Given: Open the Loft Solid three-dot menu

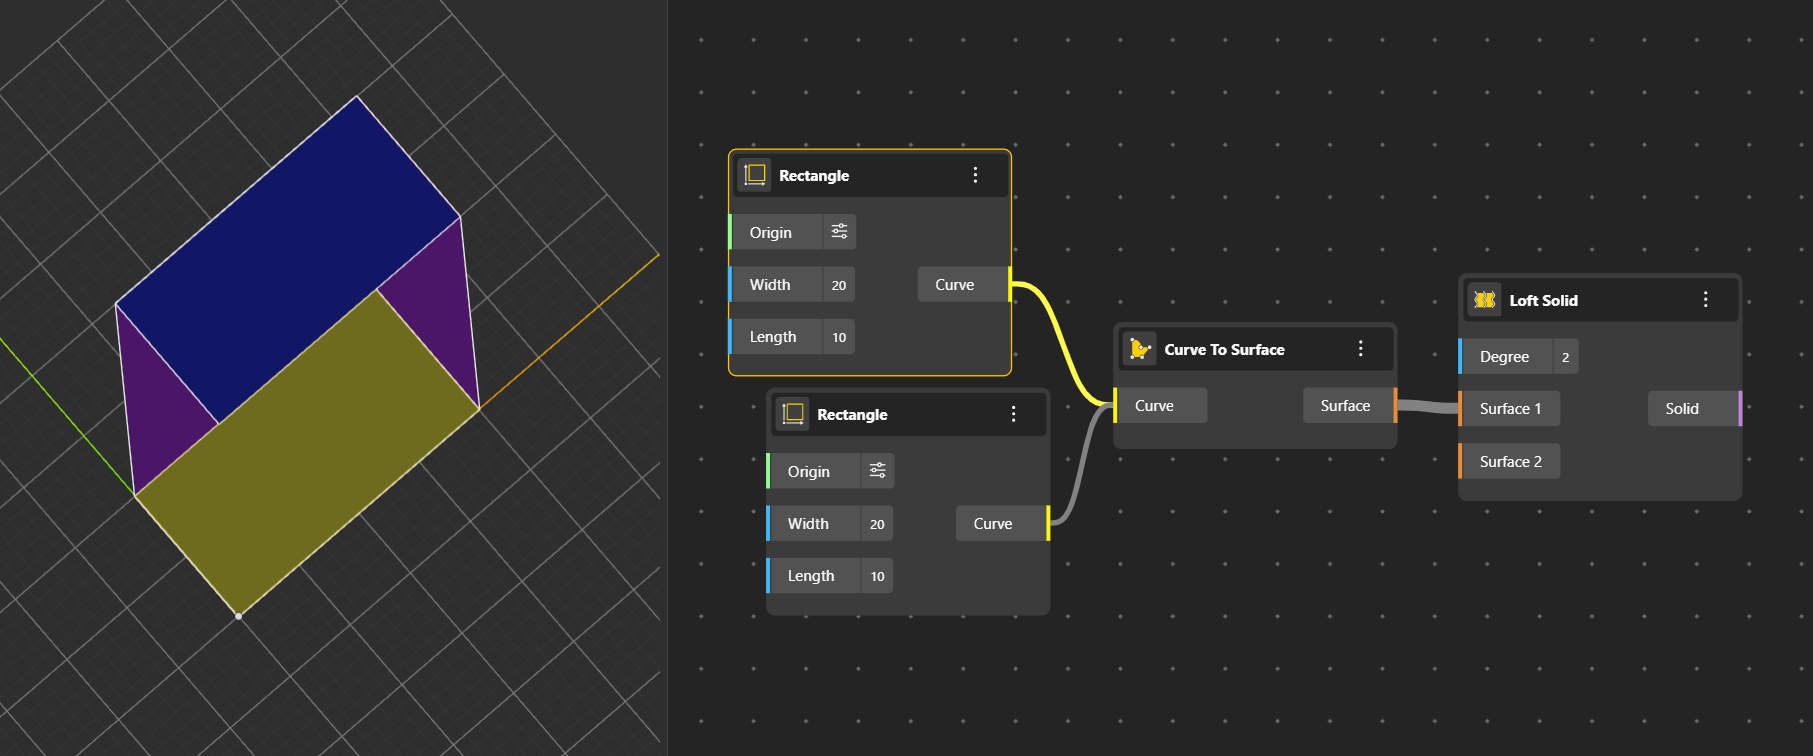Looking at the screenshot, I should pyautogui.click(x=1705, y=300).
